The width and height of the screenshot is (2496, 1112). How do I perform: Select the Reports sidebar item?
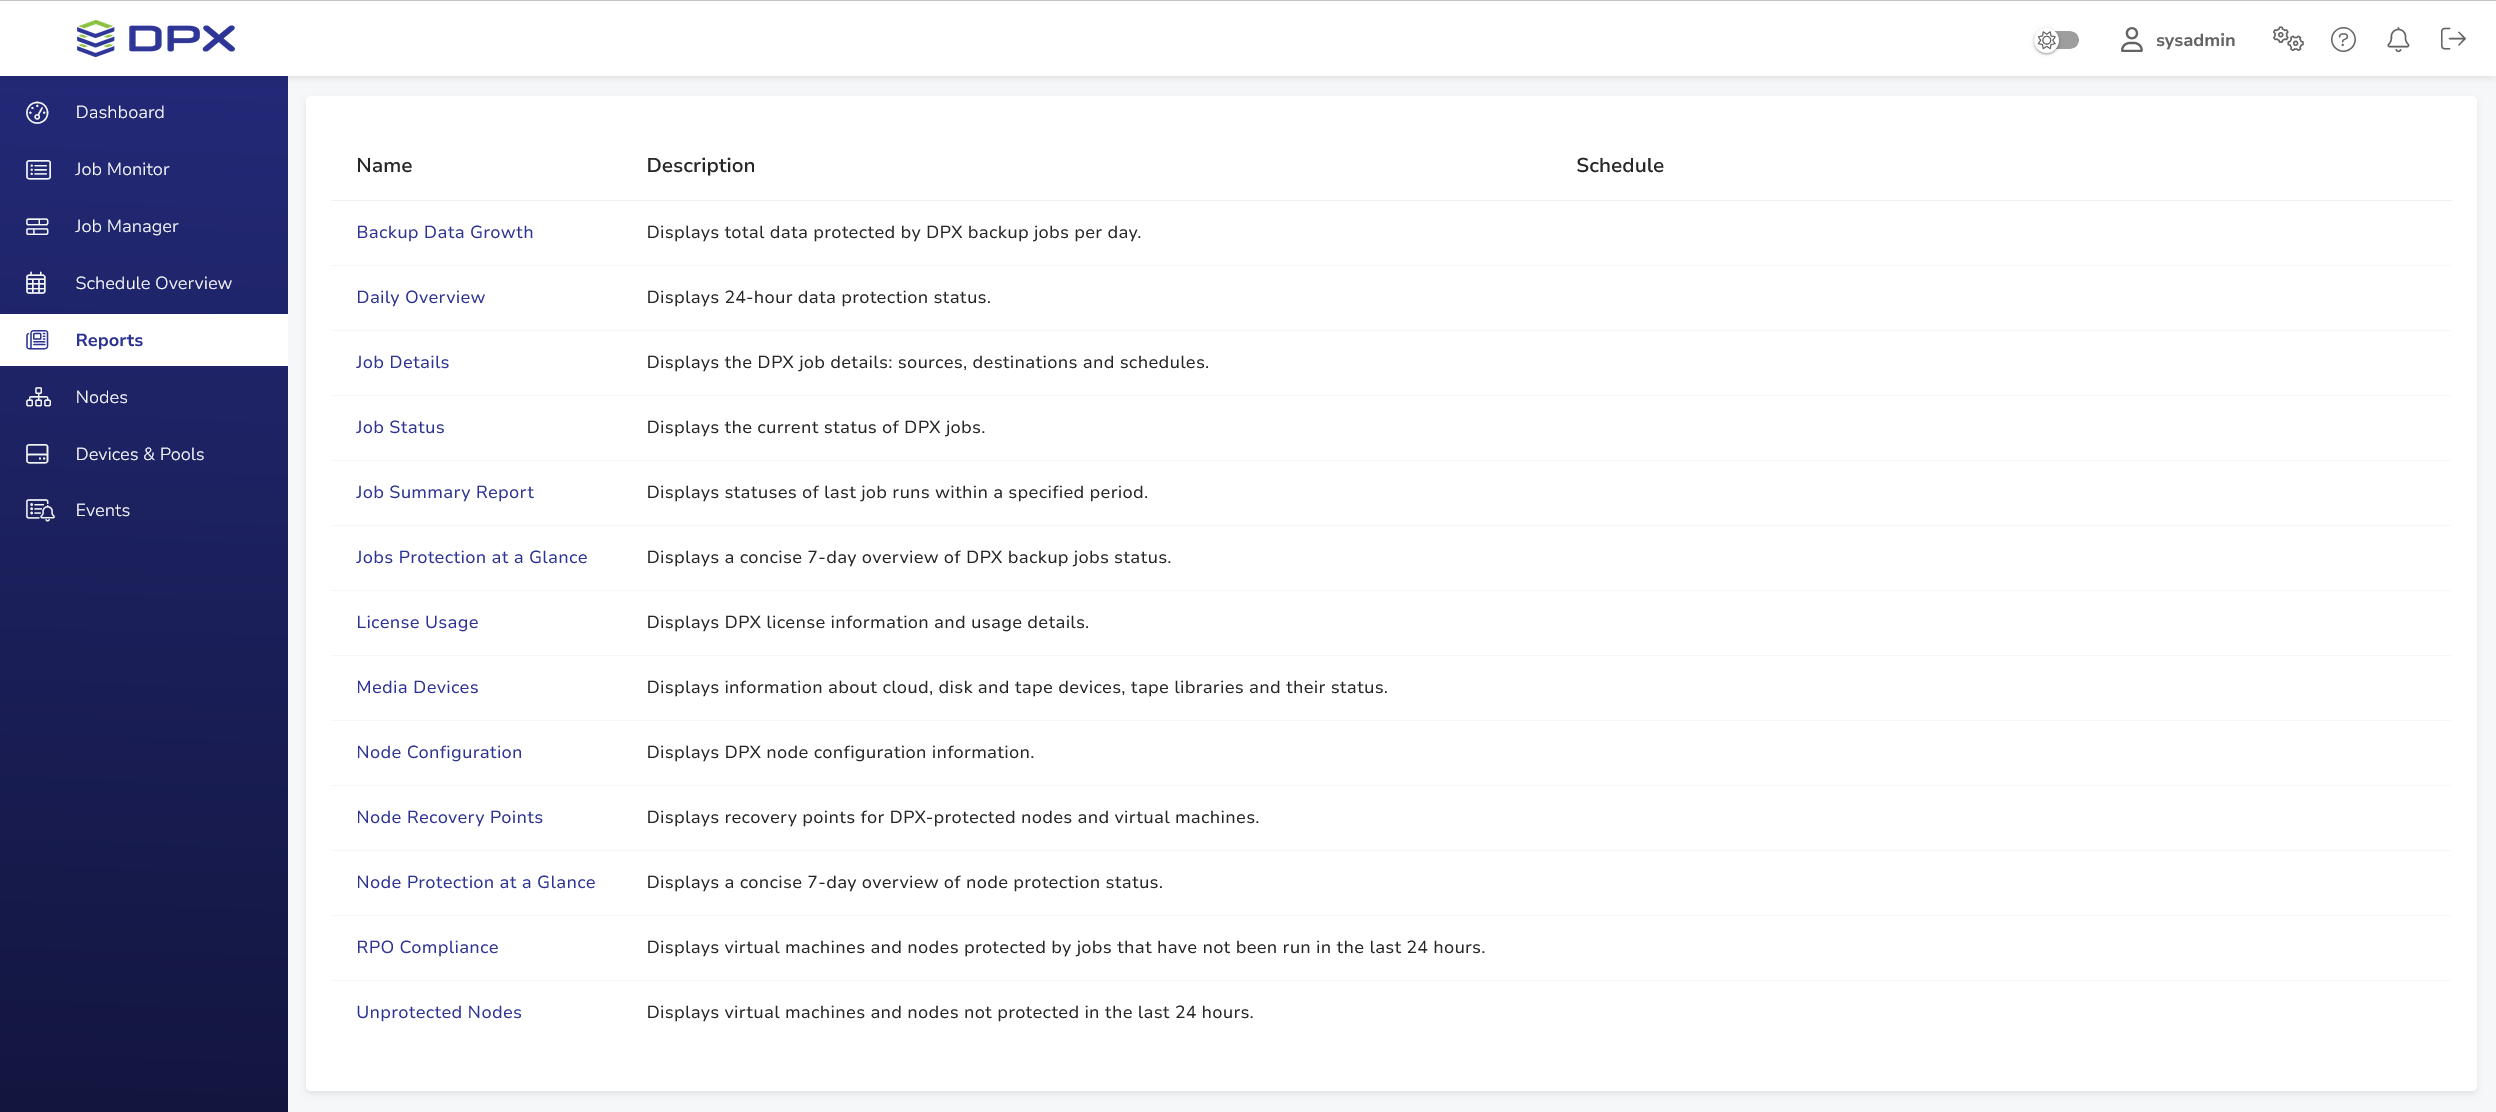[x=109, y=340]
